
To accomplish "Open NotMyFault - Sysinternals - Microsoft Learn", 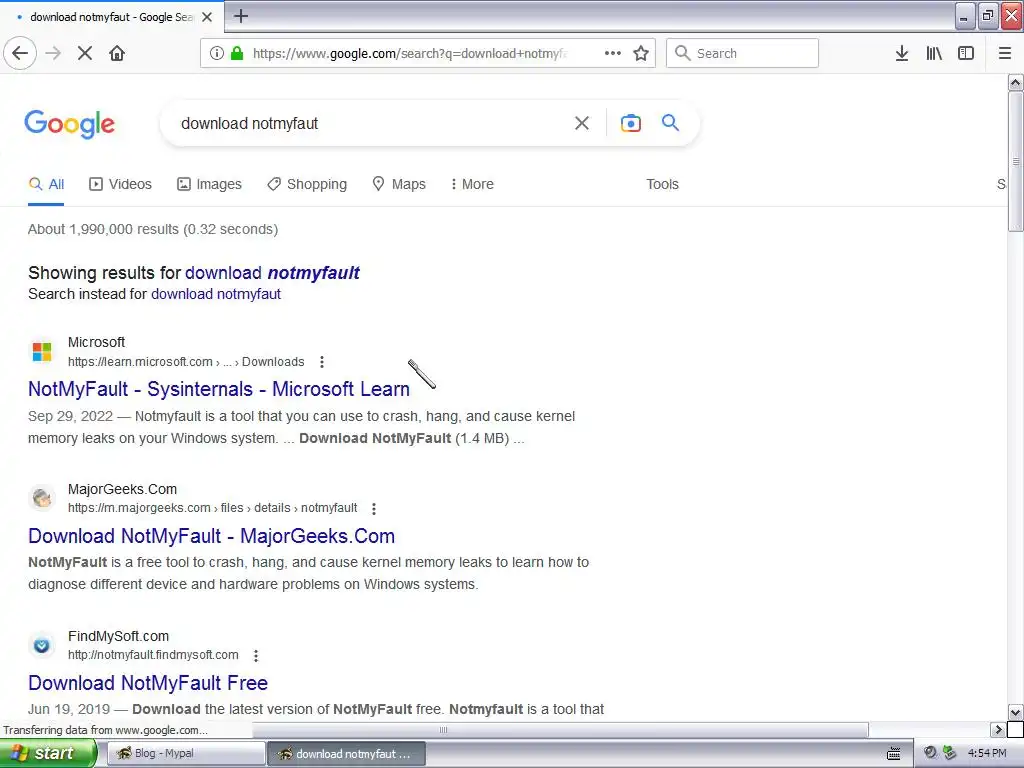I will 219,389.
